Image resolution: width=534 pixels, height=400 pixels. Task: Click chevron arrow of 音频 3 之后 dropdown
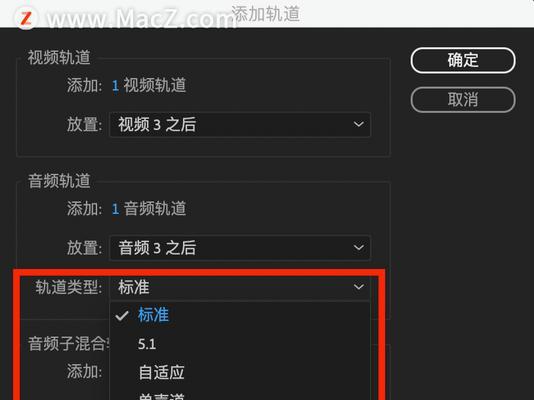[359, 248]
